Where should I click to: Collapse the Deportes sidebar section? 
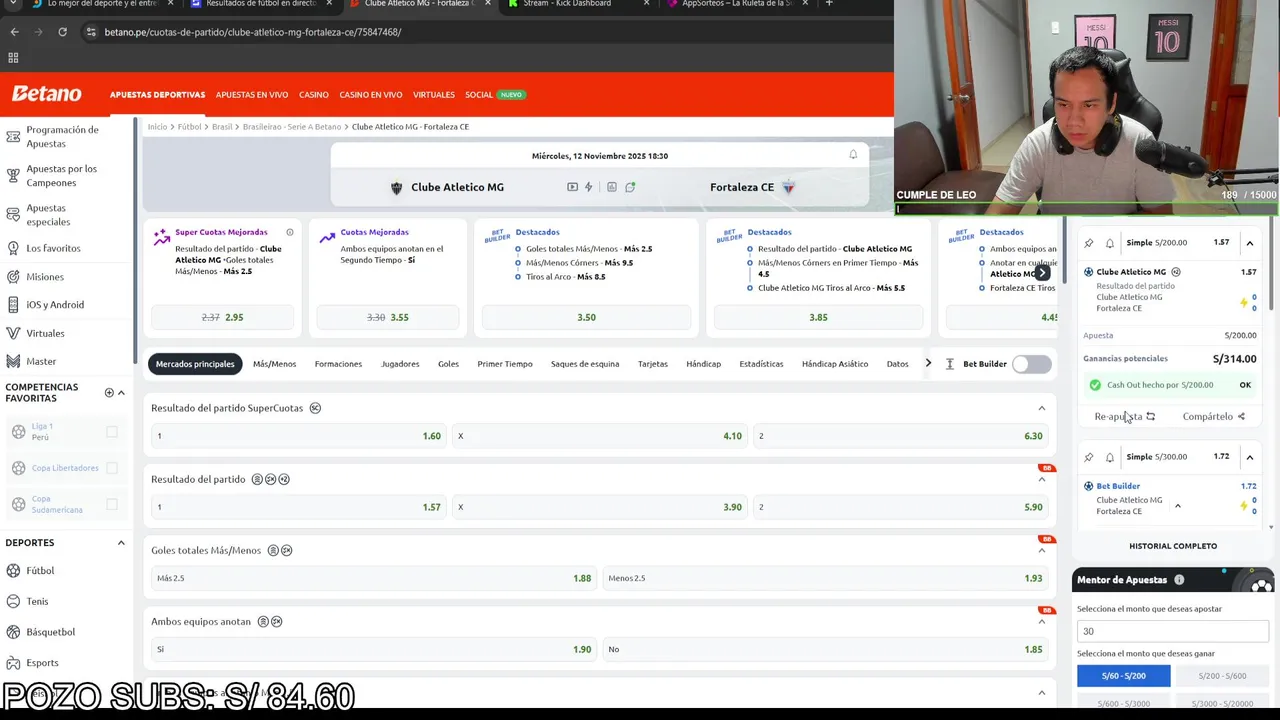(121, 543)
